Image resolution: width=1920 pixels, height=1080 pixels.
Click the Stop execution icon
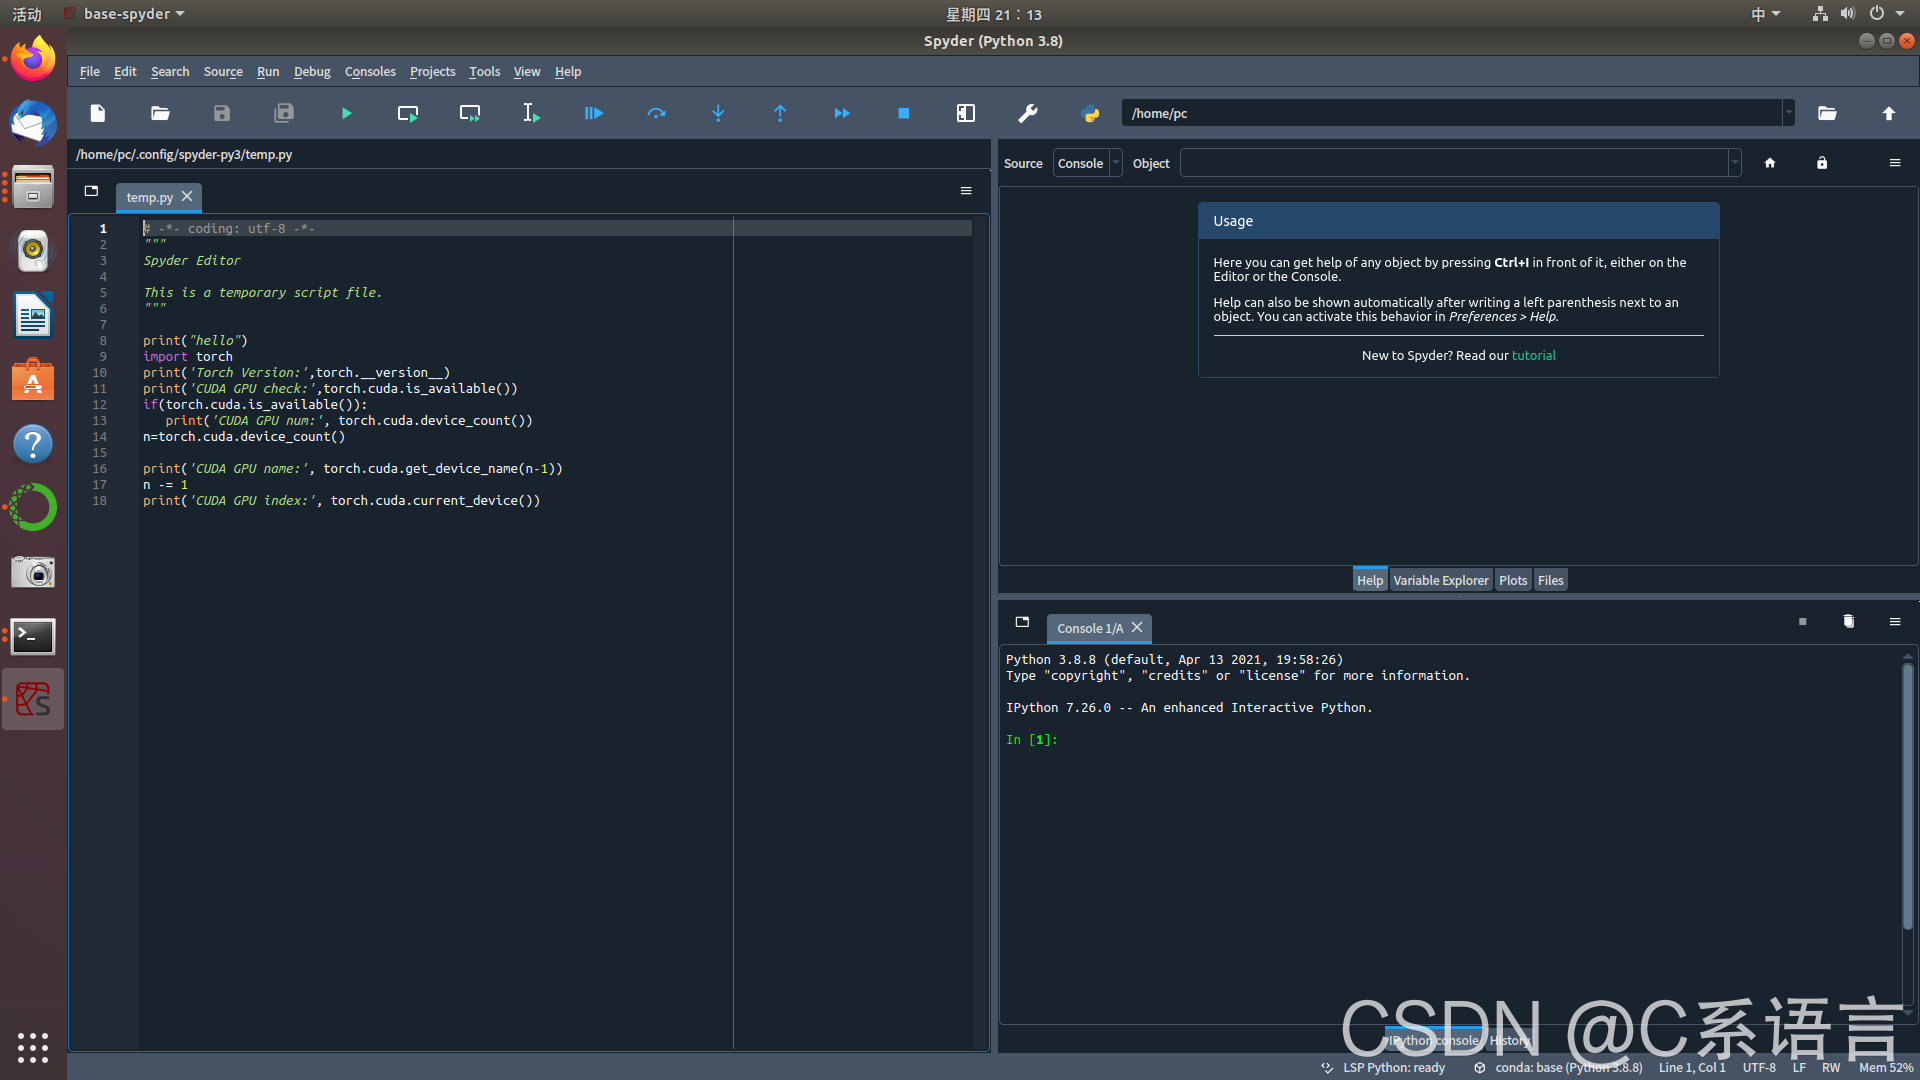[903, 113]
